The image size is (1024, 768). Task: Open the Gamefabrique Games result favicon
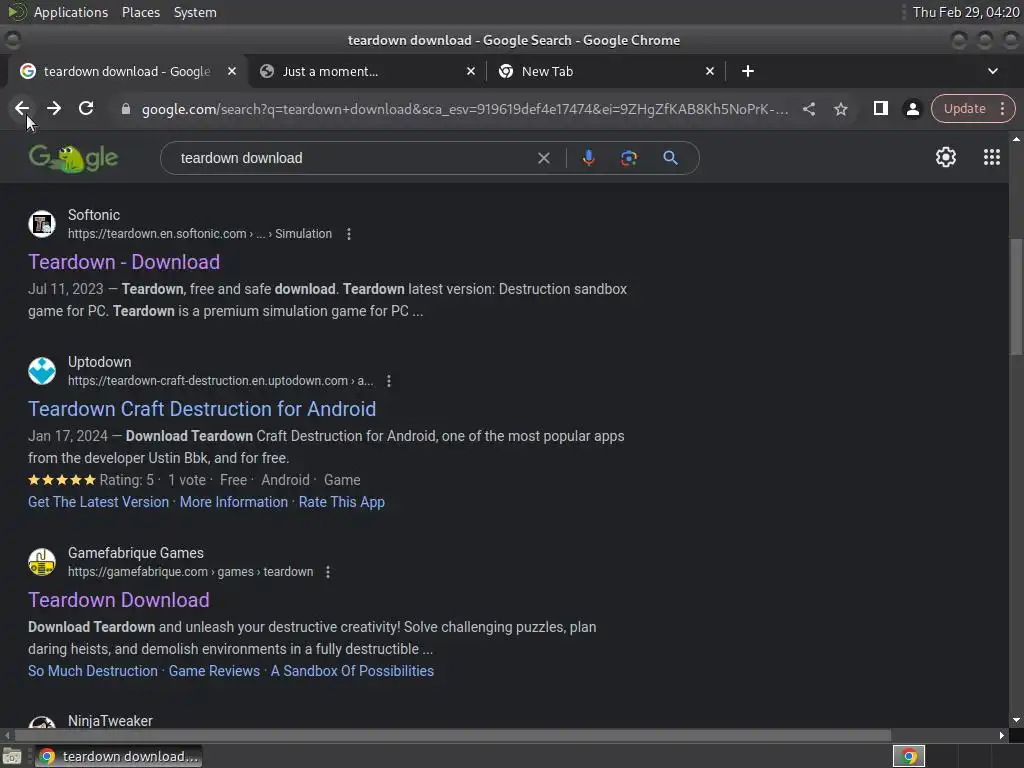42,562
